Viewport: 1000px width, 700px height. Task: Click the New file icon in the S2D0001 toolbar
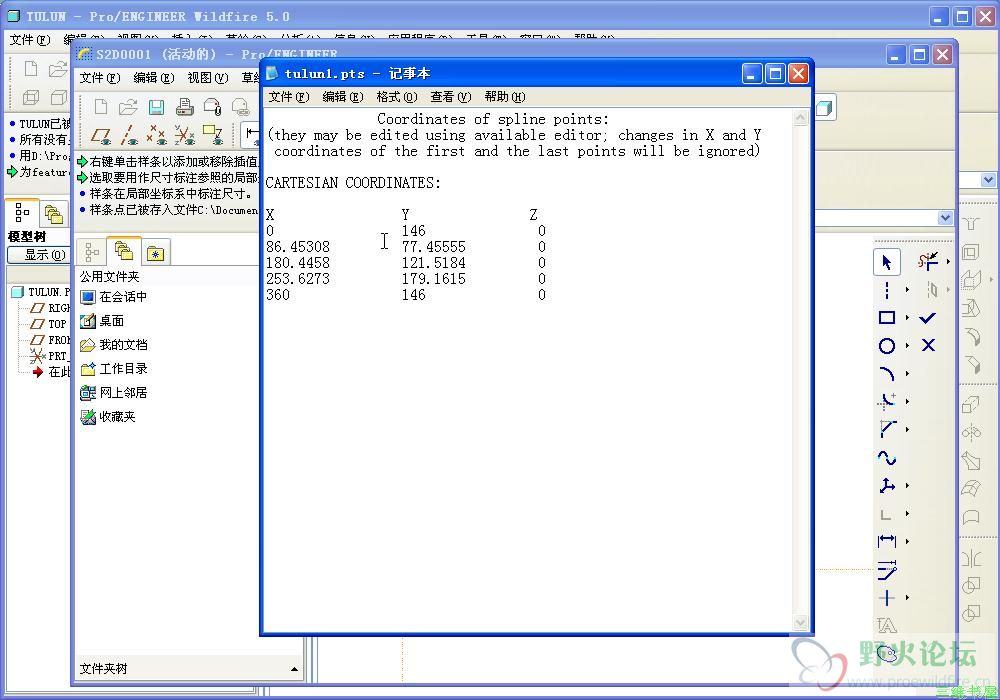point(101,107)
